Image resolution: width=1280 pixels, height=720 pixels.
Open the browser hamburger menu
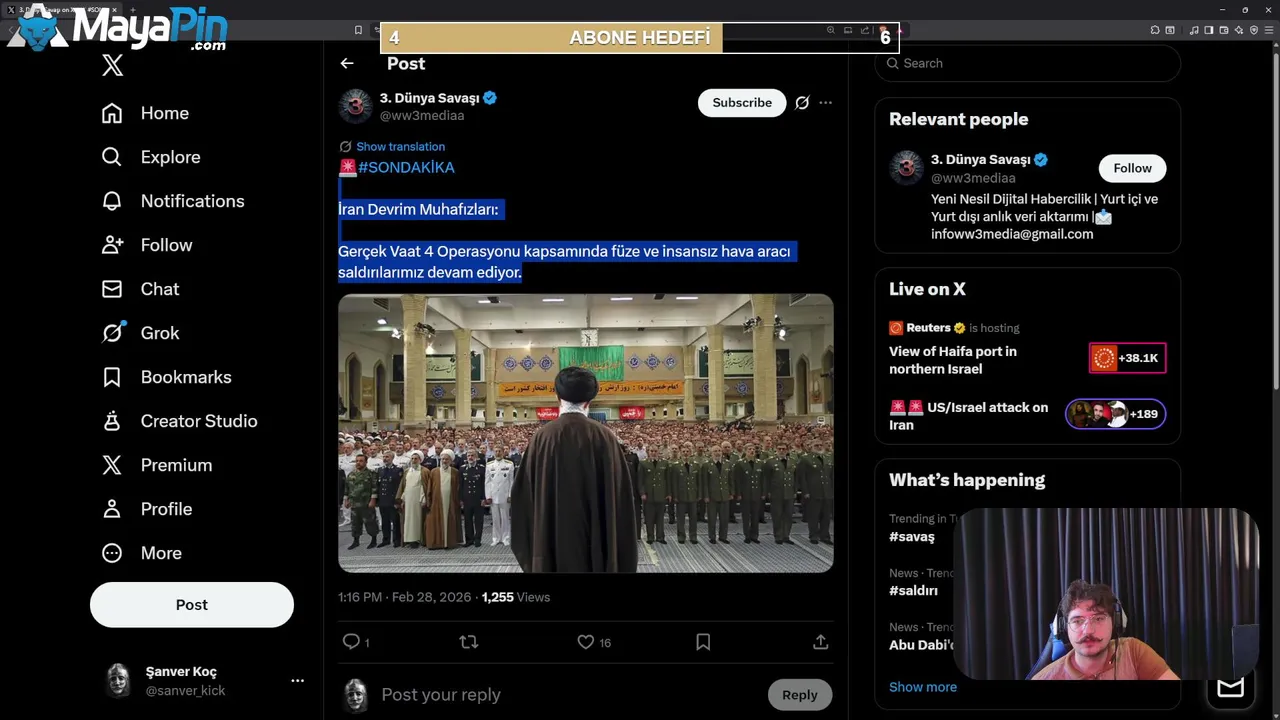pos(1269,30)
